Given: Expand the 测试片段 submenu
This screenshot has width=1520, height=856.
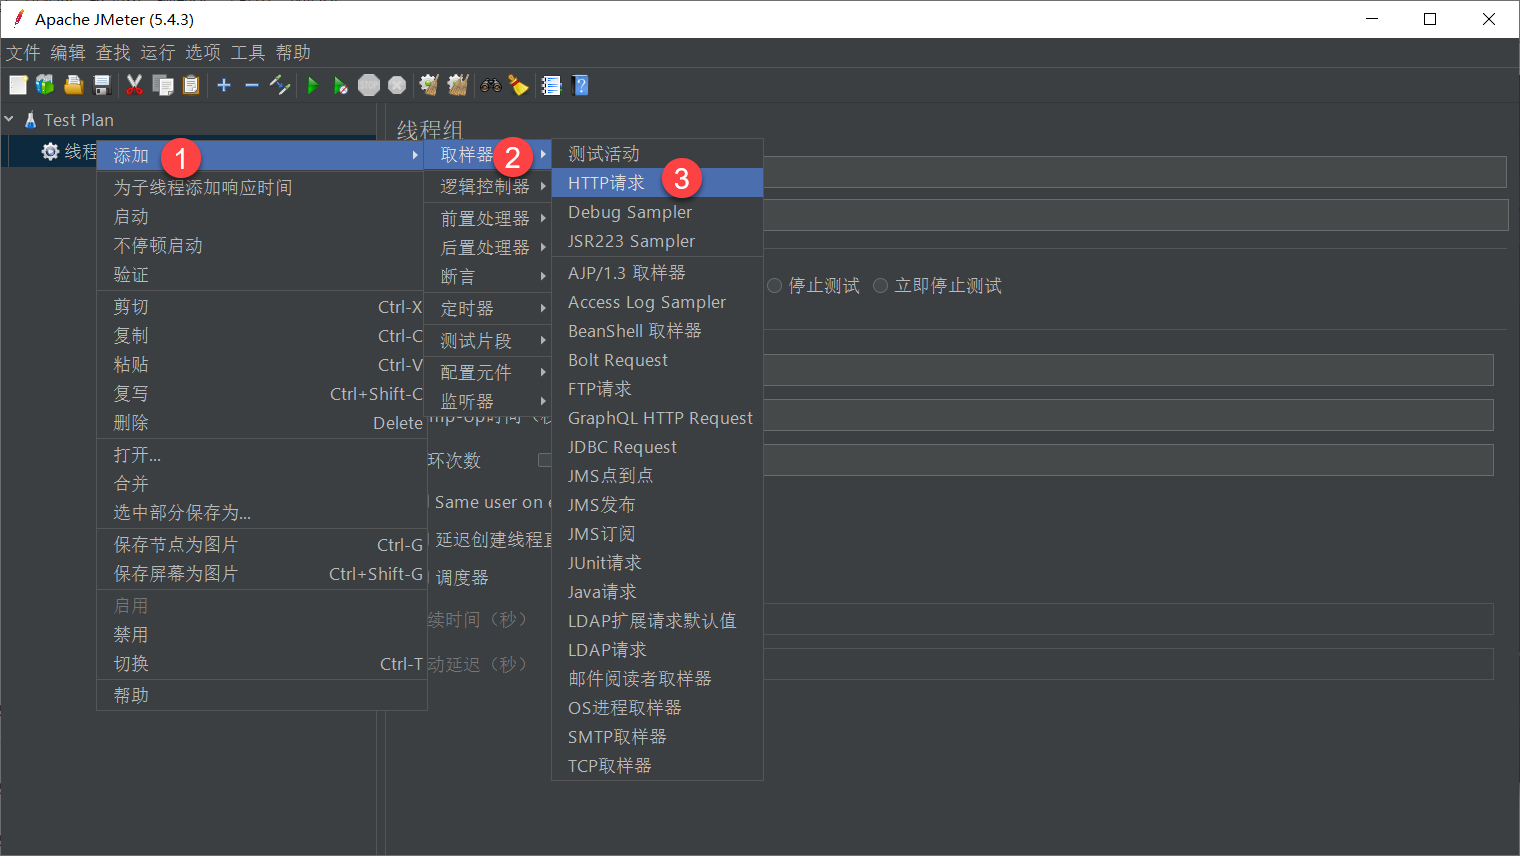Looking at the screenshot, I should pos(488,340).
